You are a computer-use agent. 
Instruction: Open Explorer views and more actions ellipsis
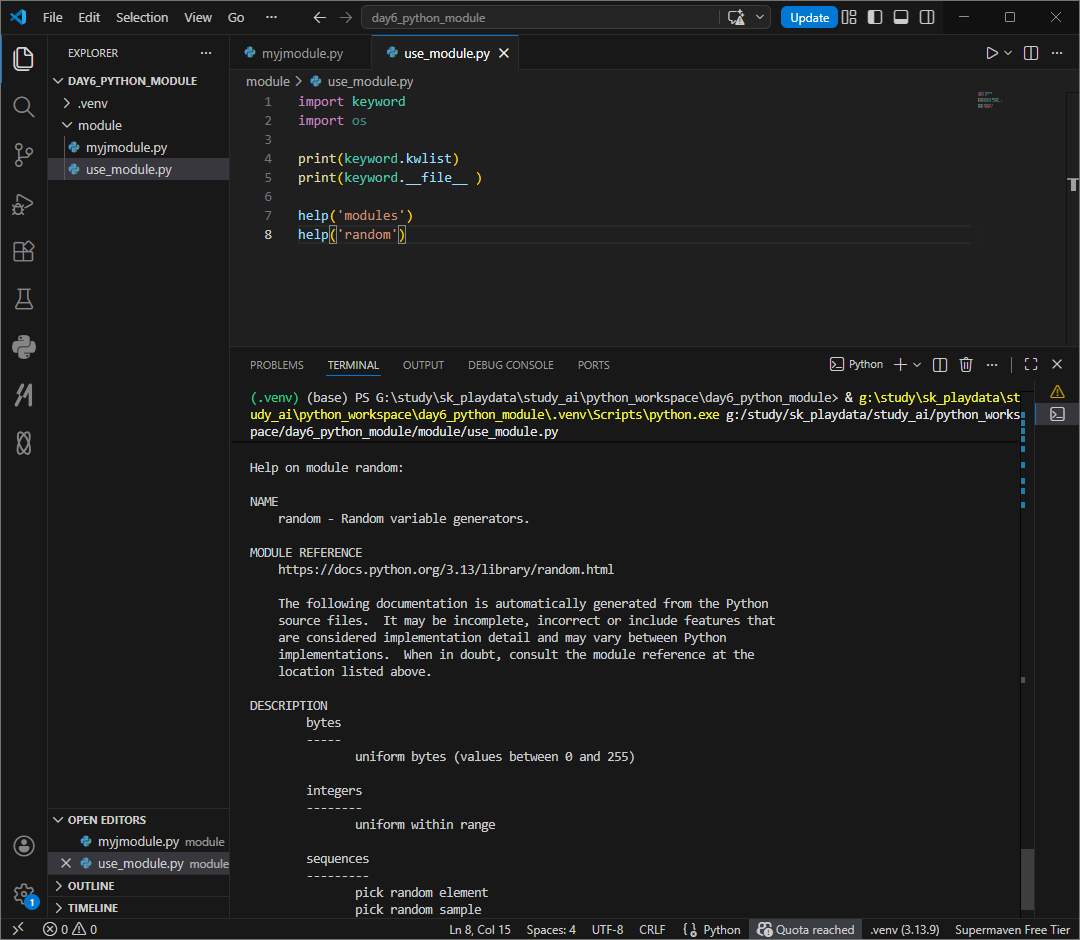pyautogui.click(x=206, y=53)
